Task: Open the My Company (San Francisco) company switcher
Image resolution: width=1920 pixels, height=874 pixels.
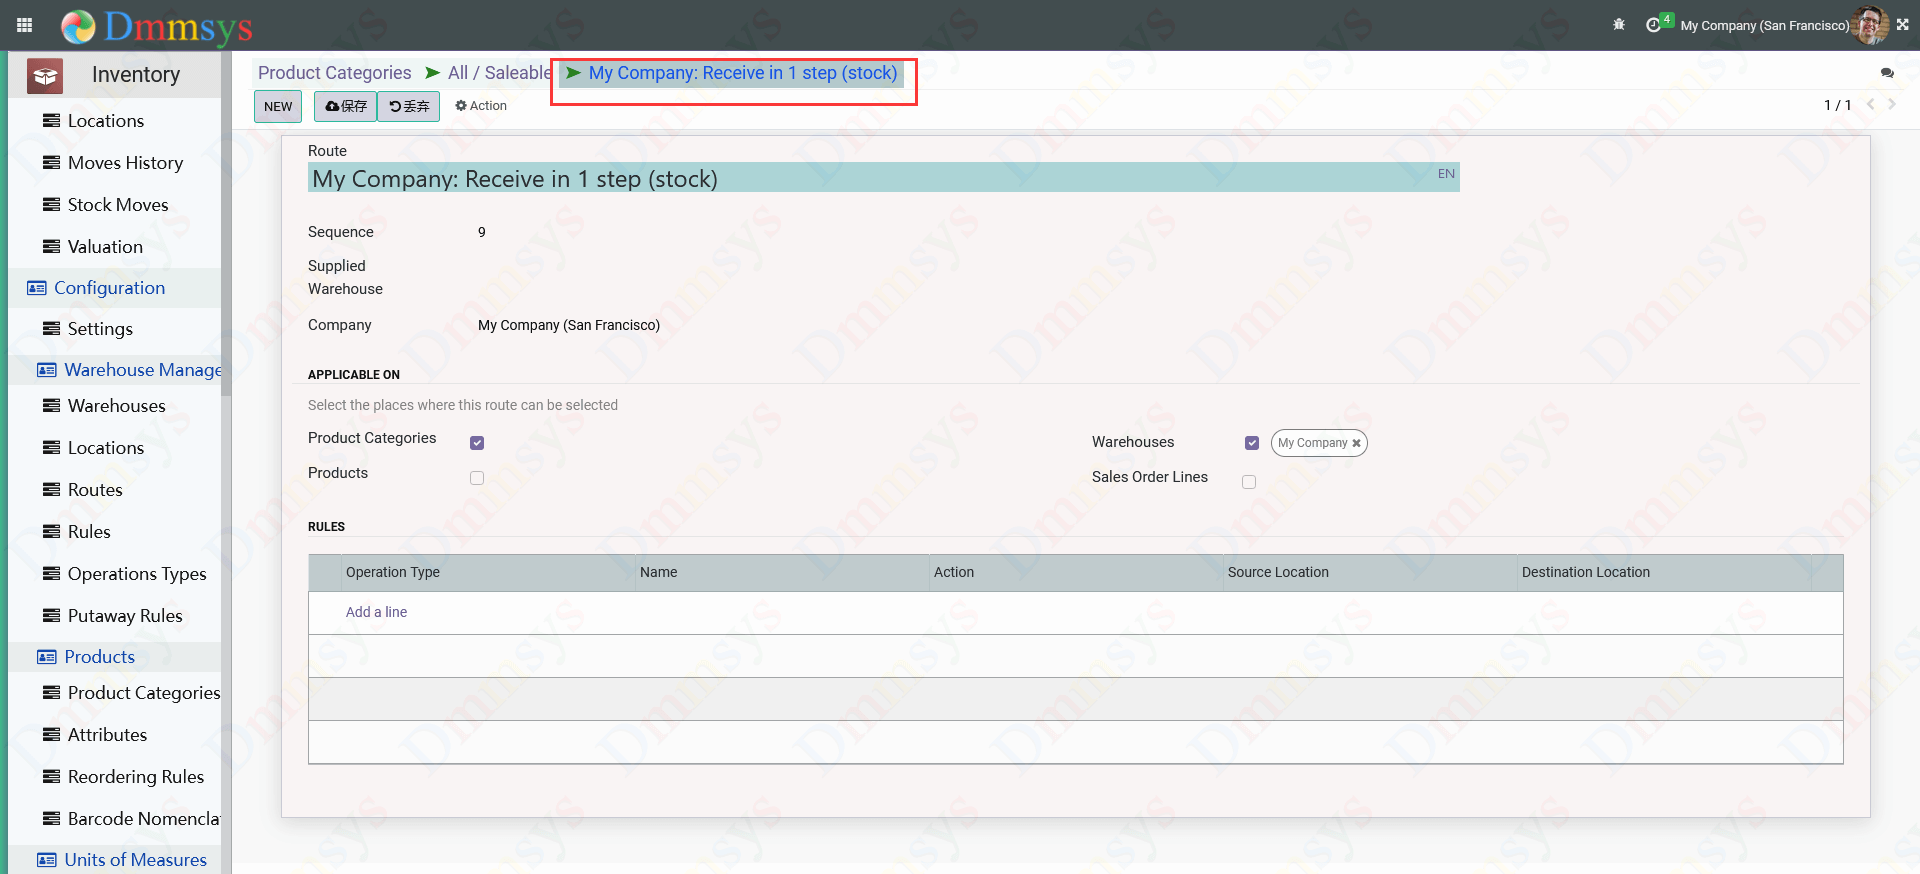Action: point(1765,26)
